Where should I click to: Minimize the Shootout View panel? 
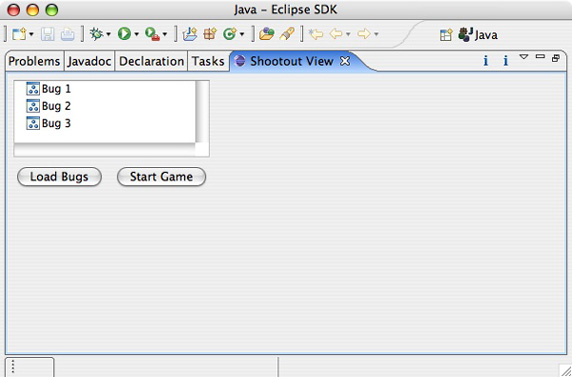tap(540, 57)
